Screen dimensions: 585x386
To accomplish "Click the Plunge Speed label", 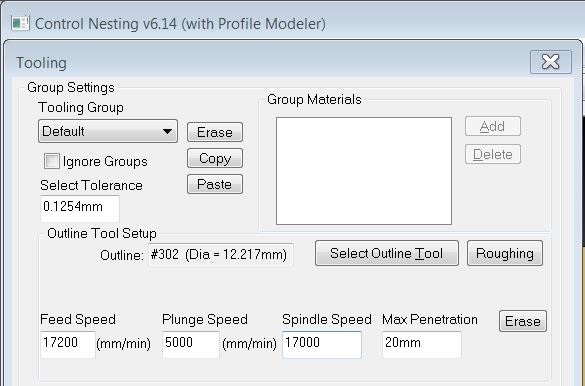I will [204, 320].
